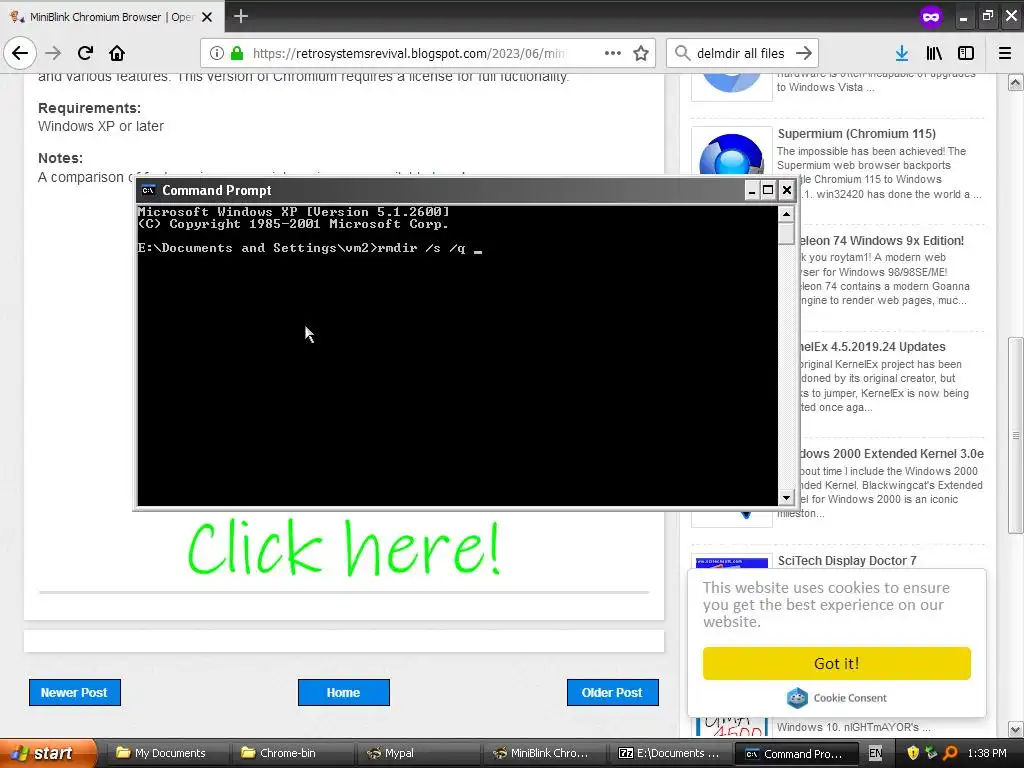Go back to the previous page

(x=20, y=53)
